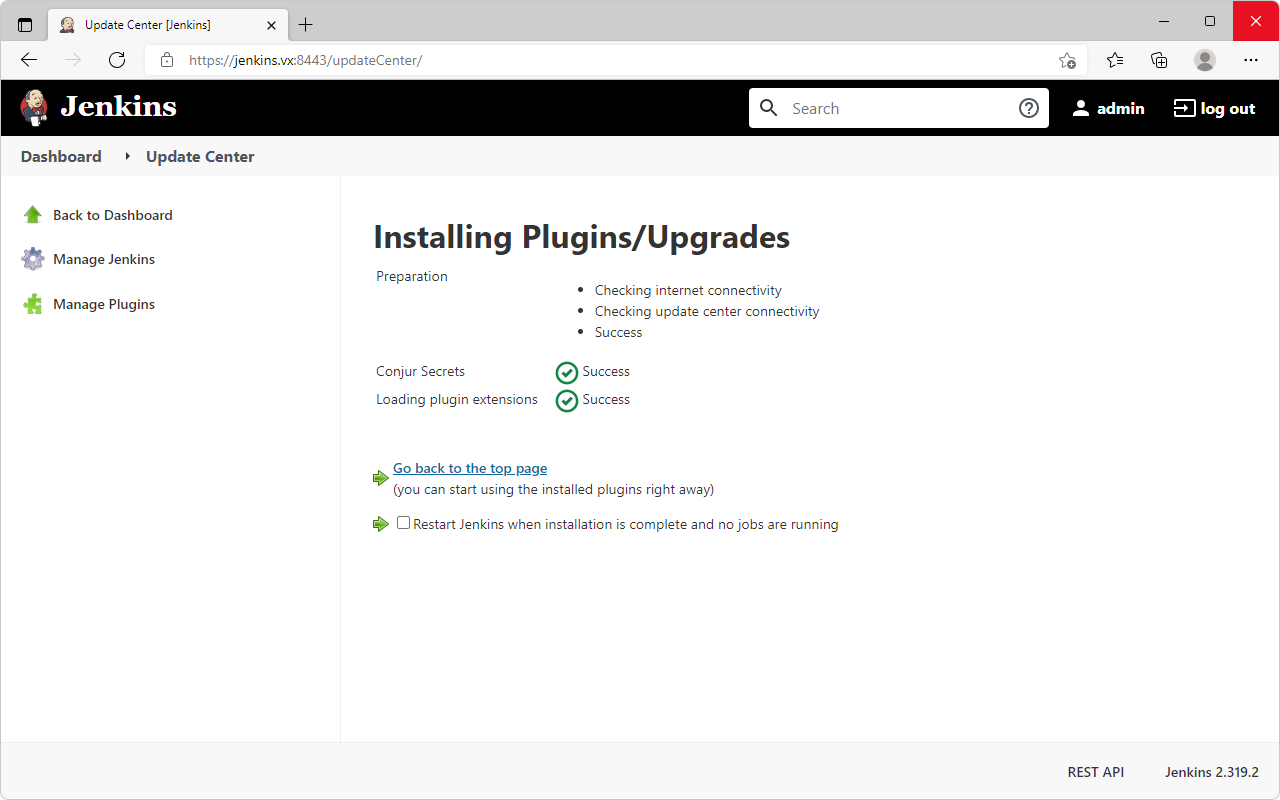Image resolution: width=1280 pixels, height=800 pixels.
Task: Open browser Settings and more menu
Action: pos(1251,60)
